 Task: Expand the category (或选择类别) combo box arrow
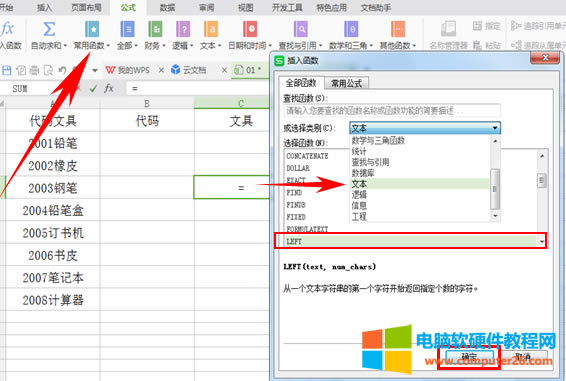coord(495,128)
